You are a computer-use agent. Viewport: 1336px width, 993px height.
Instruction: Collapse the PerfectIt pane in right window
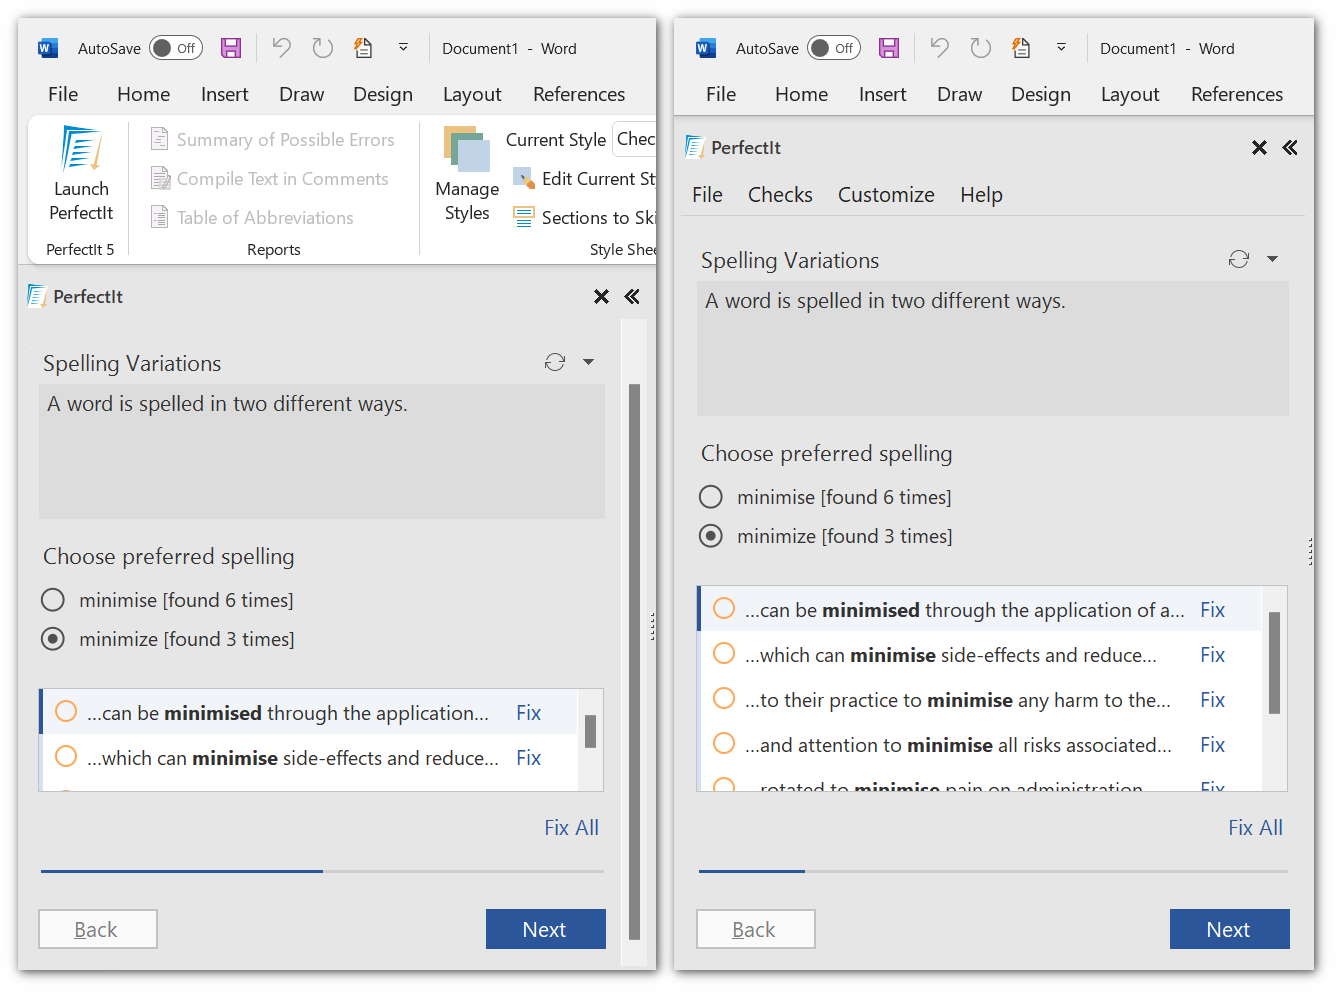point(1290,148)
